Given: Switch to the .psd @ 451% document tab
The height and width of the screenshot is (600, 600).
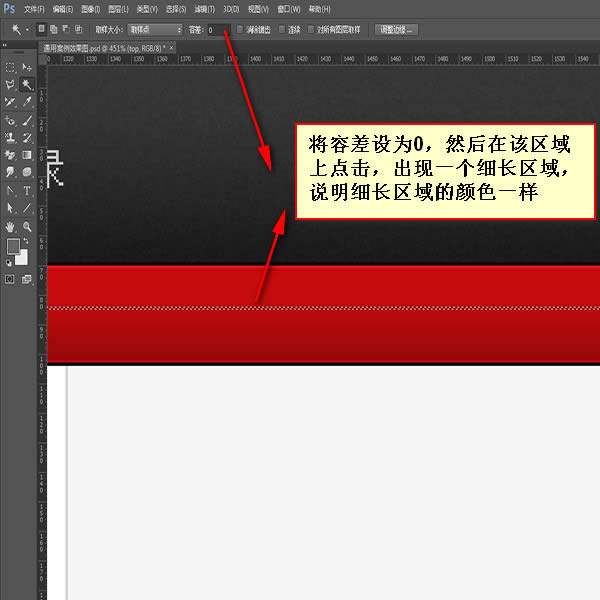Looking at the screenshot, I should (x=104, y=48).
